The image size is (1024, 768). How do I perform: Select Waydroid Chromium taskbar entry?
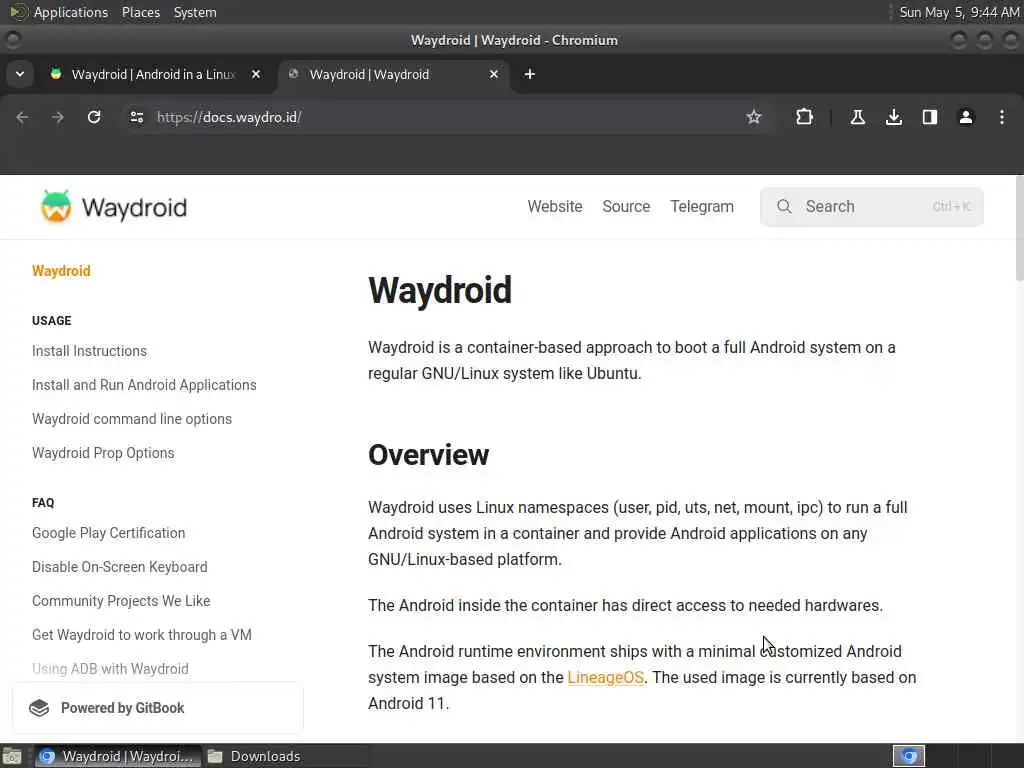(x=118, y=756)
